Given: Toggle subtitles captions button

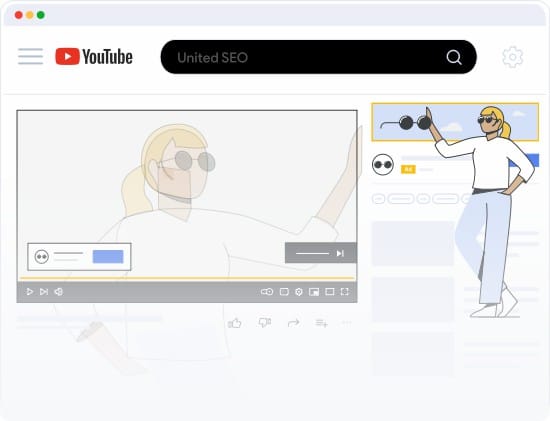Looking at the screenshot, I should click(x=284, y=292).
